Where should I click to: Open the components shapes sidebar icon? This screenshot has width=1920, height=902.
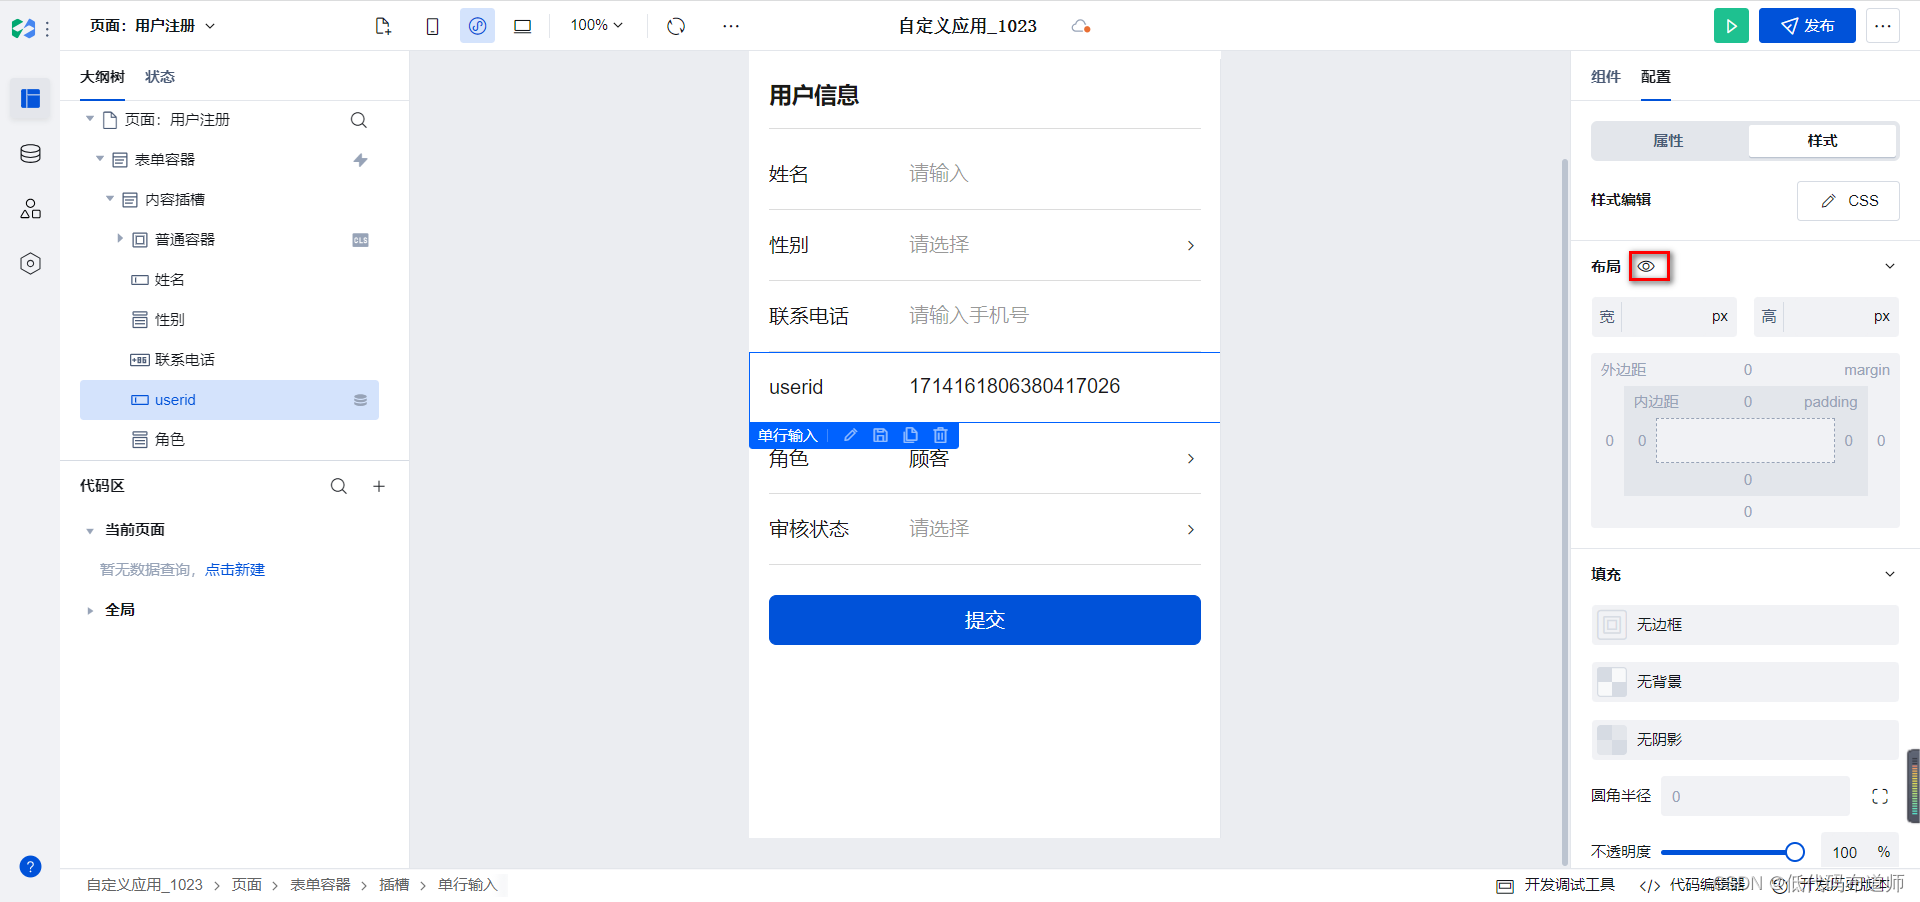tap(30, 208)
